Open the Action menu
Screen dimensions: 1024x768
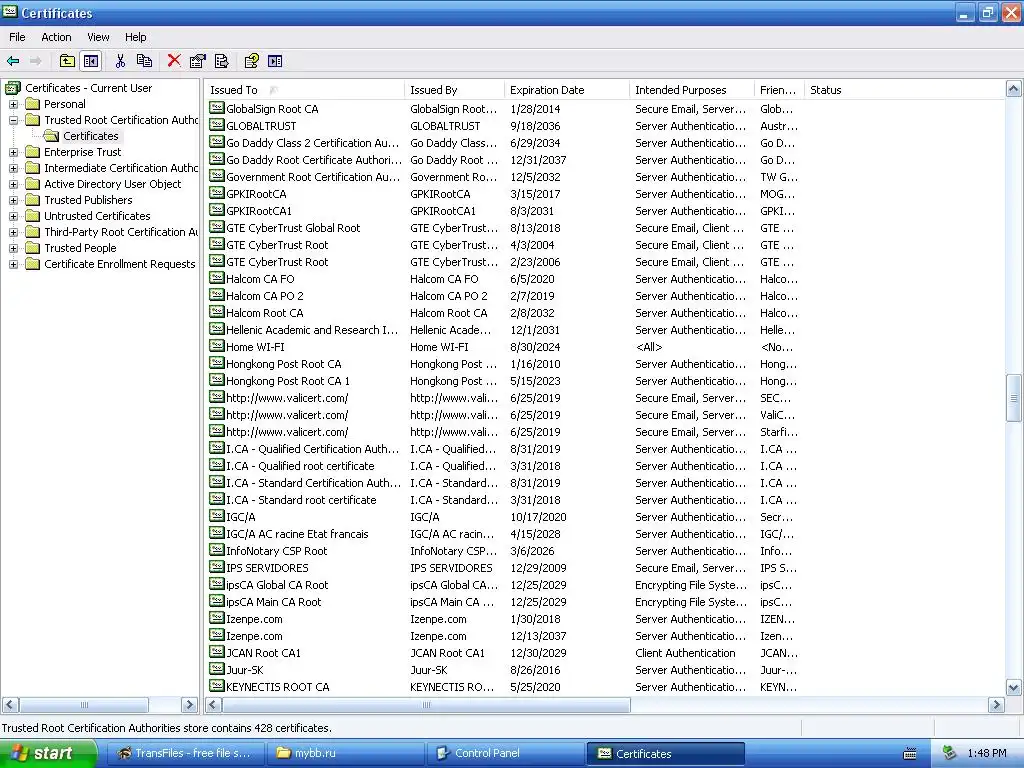[56, 37]
